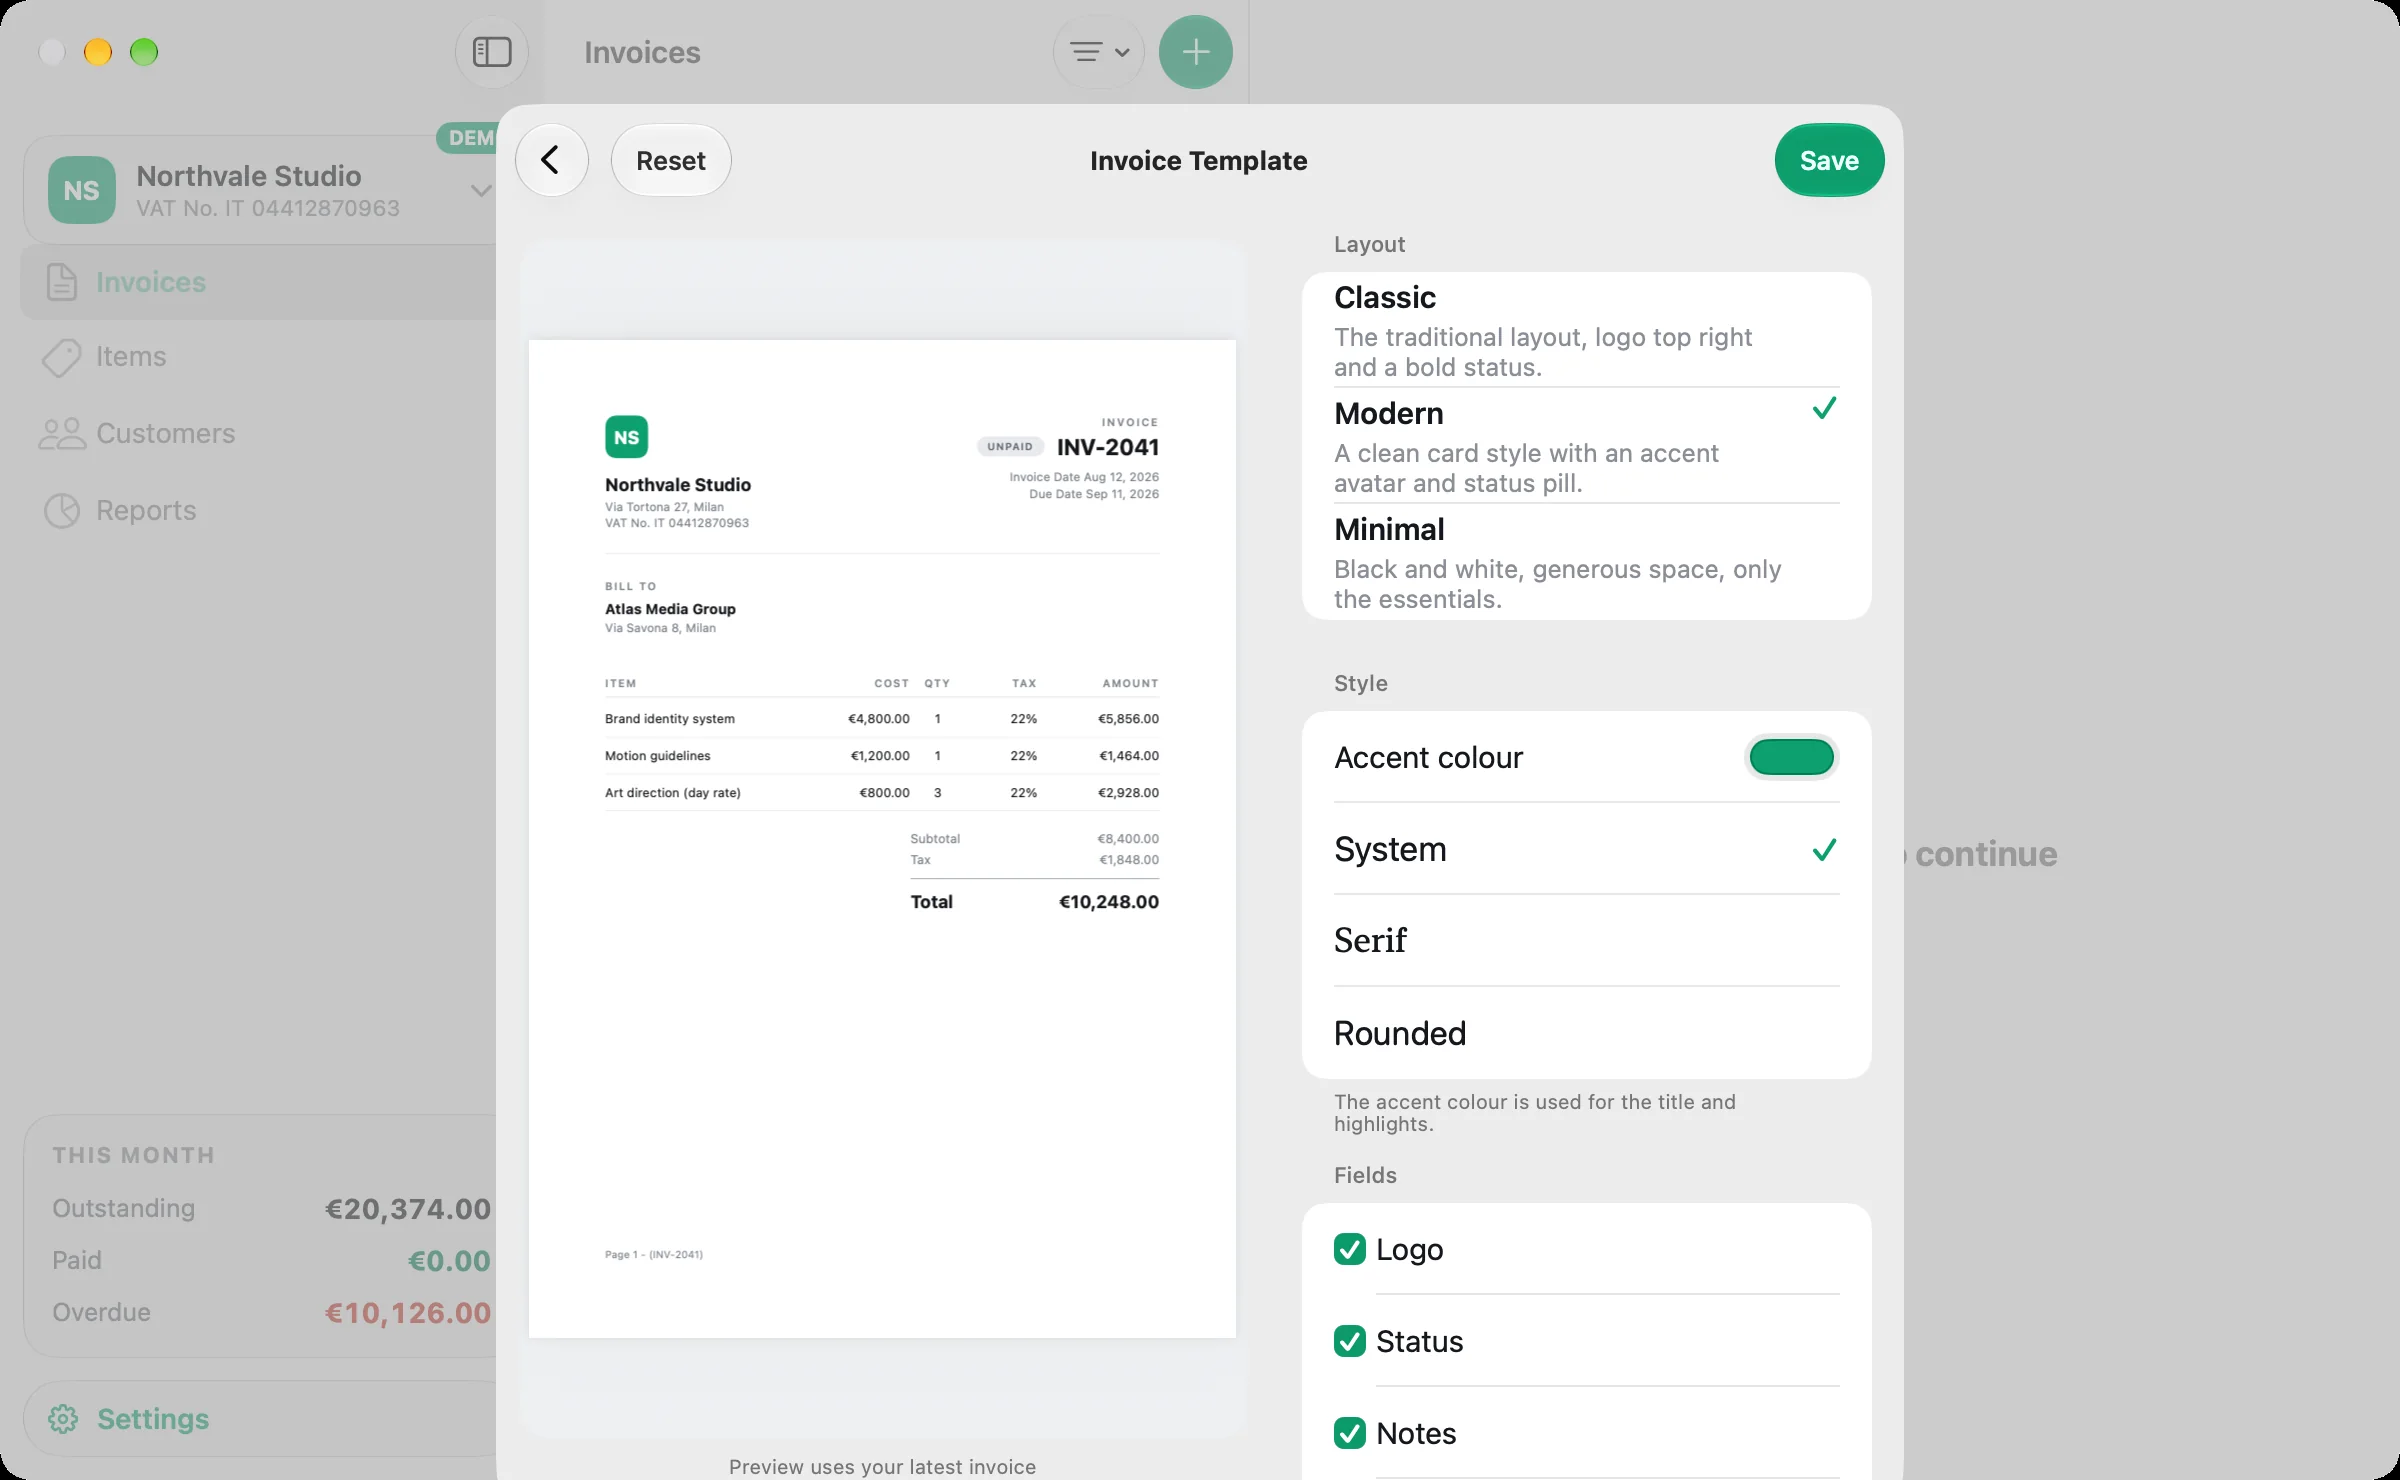Click the UNPAID status pill on preview
The width and height of the screenshot is (2400, 1480).
(1010, 447)
